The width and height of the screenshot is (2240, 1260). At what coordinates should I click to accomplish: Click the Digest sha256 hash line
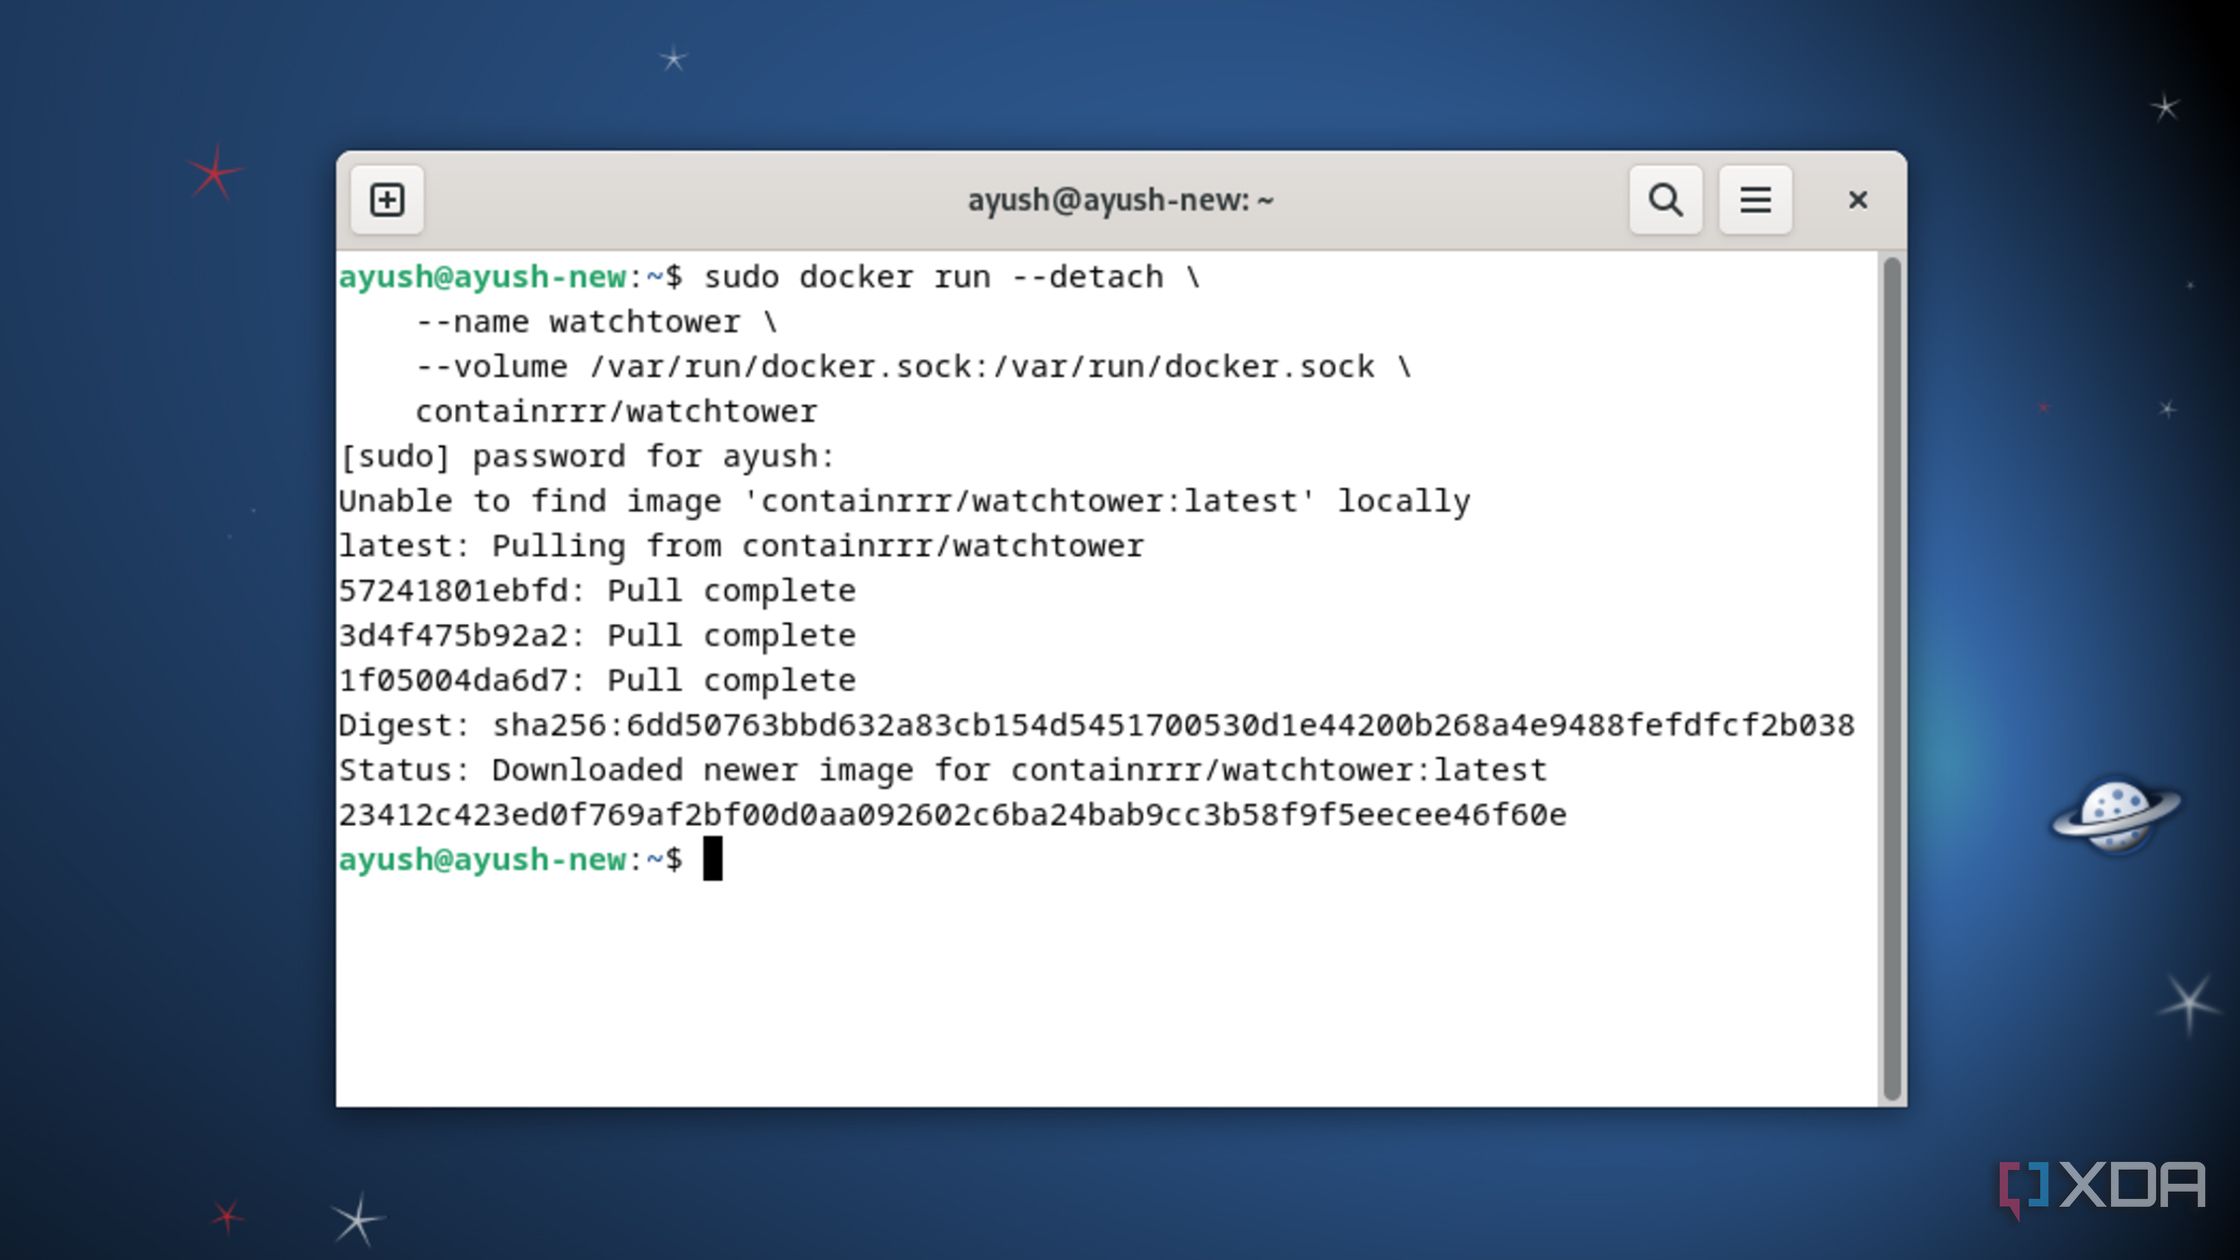(1096, 725)
